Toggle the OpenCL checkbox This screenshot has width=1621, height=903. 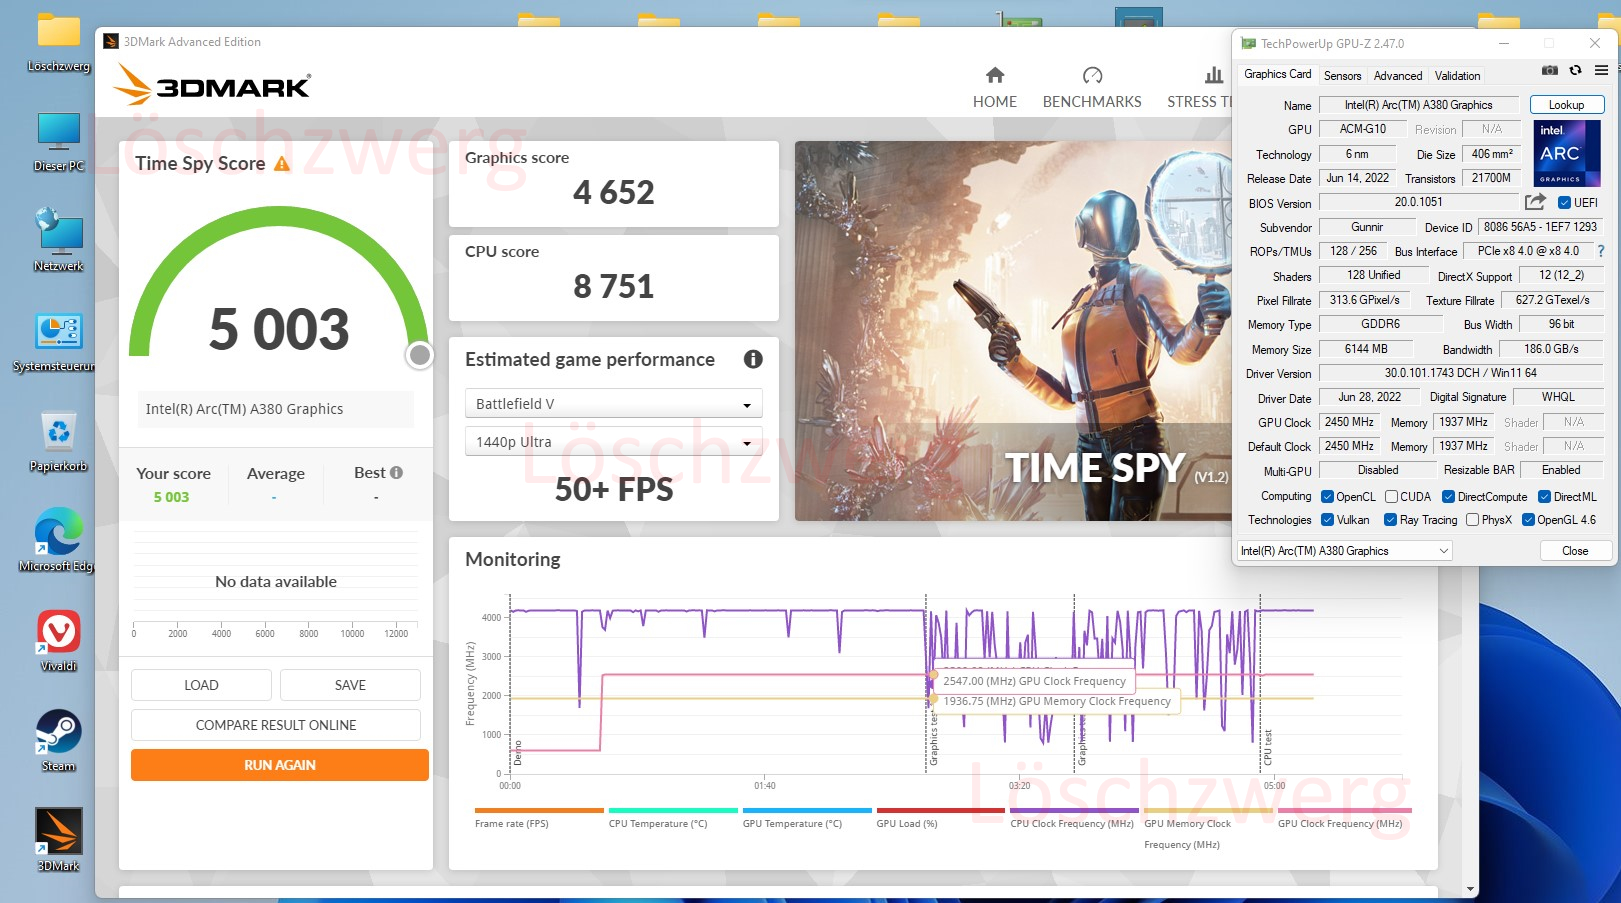pos(1327,497)
